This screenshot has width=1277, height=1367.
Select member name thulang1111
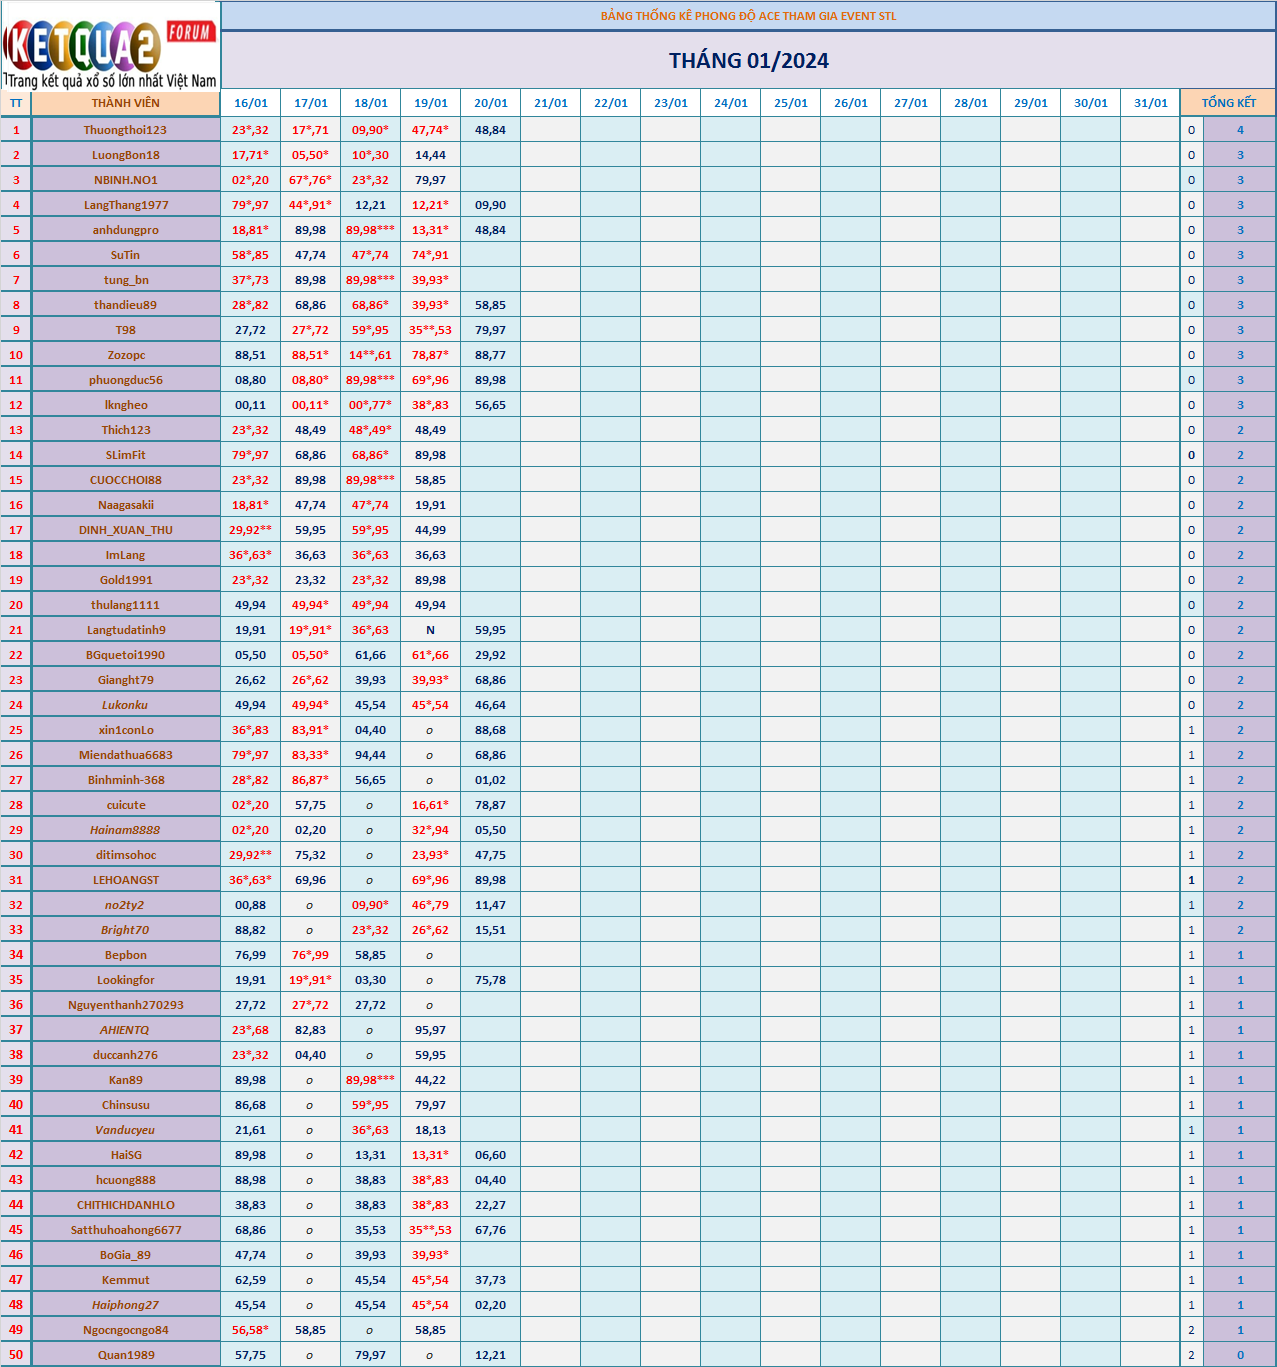pos(126,605)
